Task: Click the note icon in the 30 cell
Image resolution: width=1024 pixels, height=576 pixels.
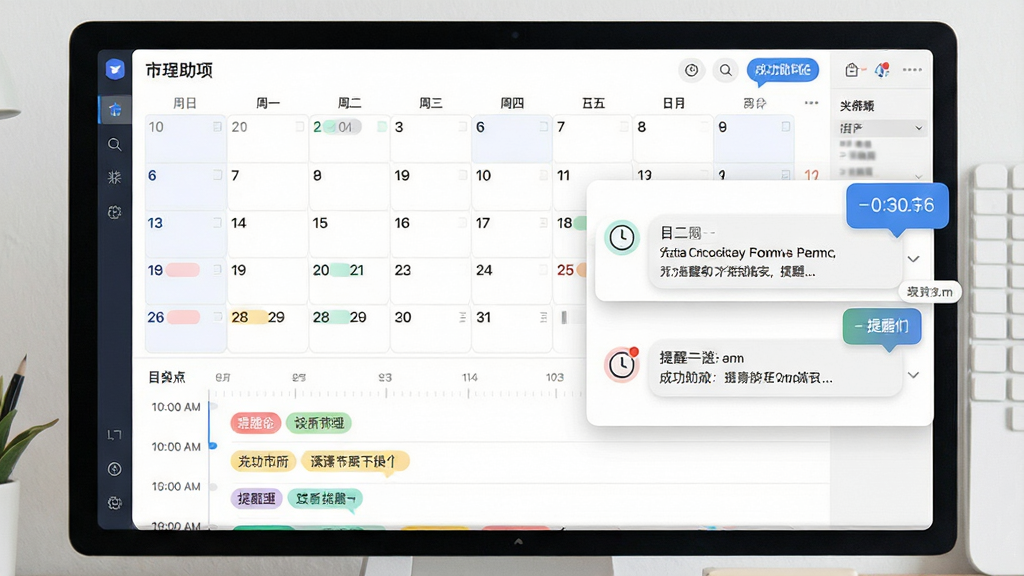Action: click(462, 317)
